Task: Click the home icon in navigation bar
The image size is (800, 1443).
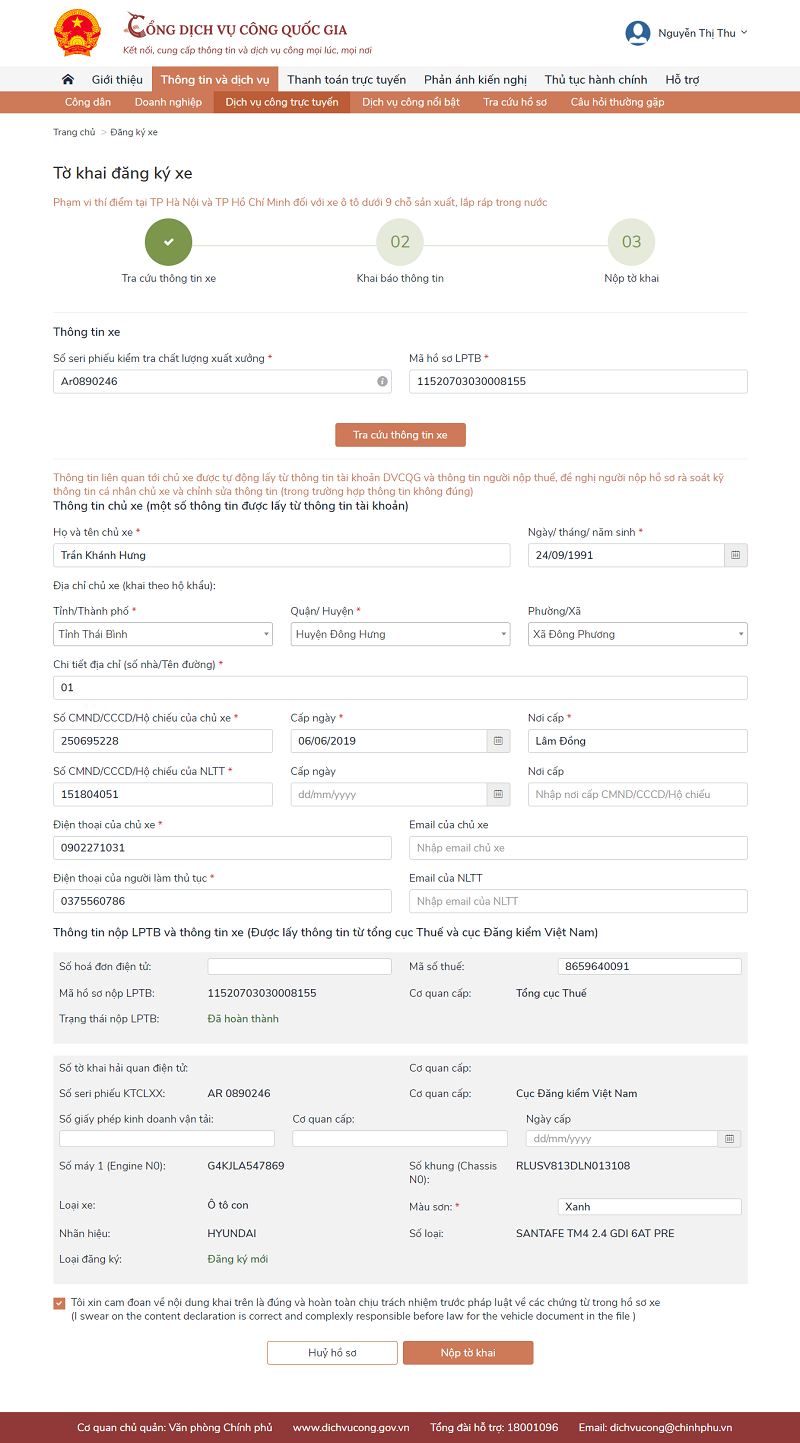Action: pyautogui.click(x=68, y=80)
